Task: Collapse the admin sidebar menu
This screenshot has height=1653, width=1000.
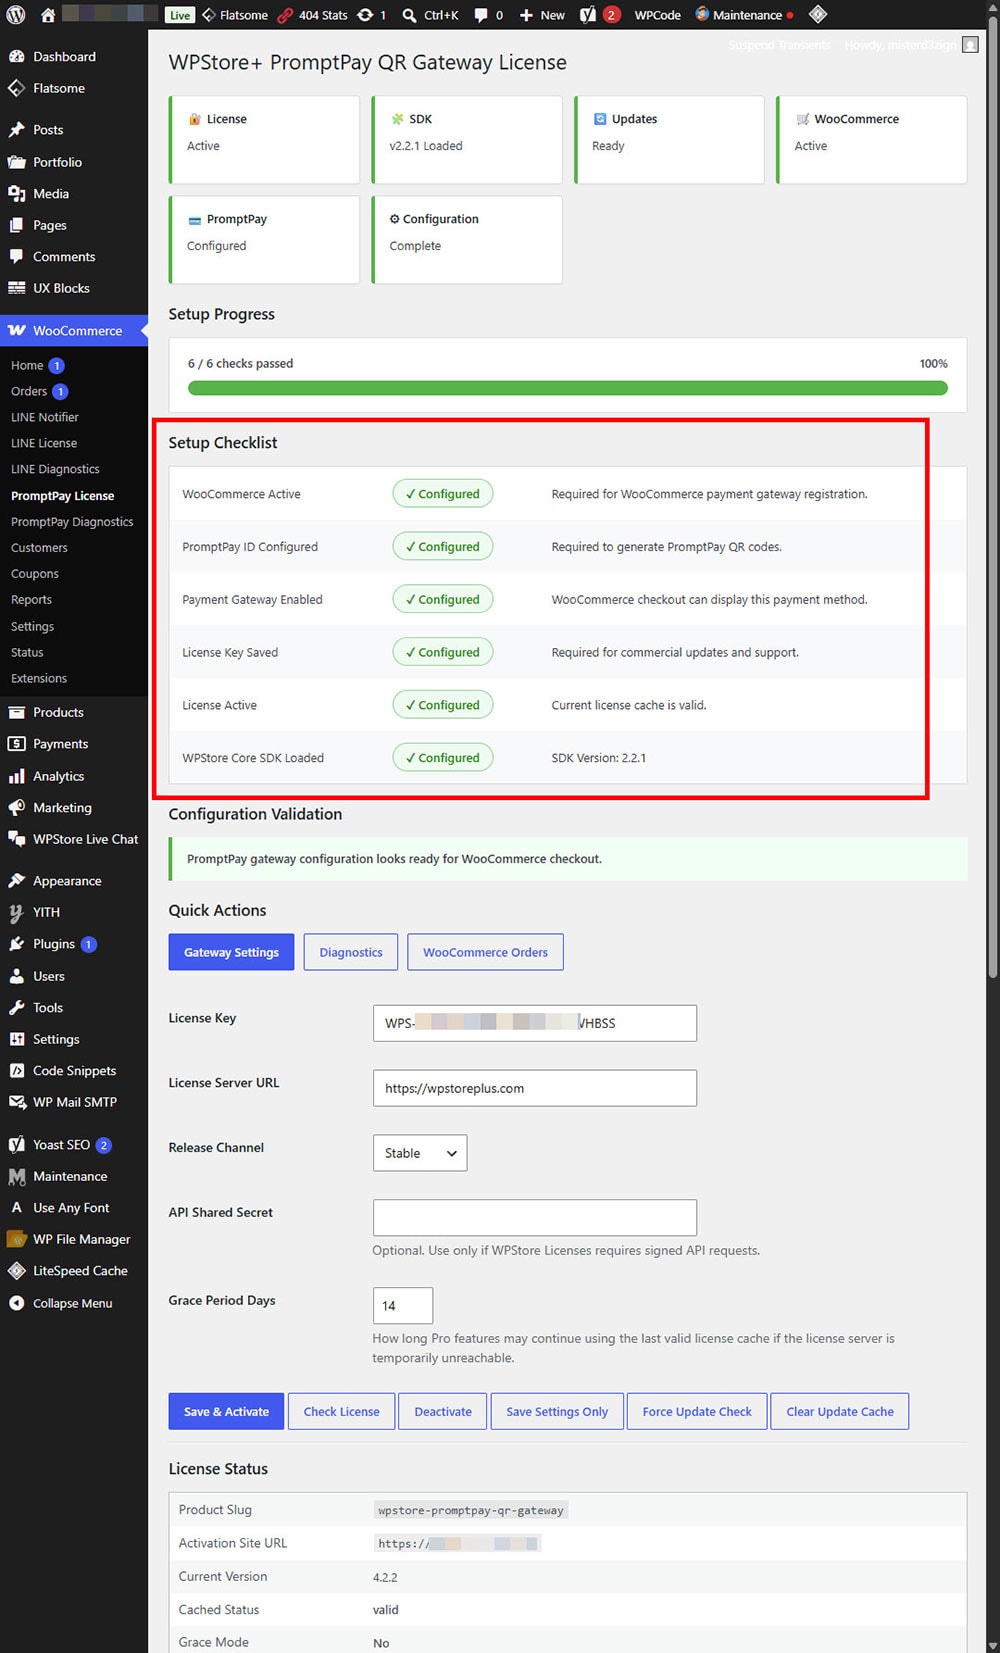Action: coord(72,1303)
